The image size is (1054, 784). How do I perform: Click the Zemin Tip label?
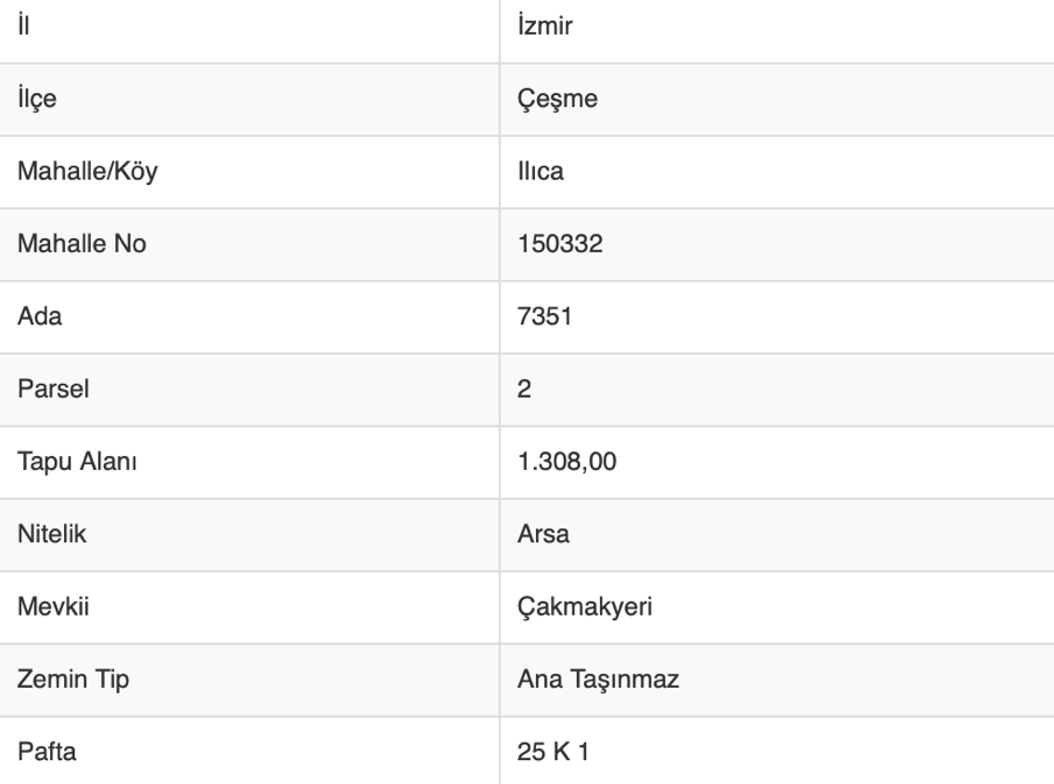[x=73, y=680]
